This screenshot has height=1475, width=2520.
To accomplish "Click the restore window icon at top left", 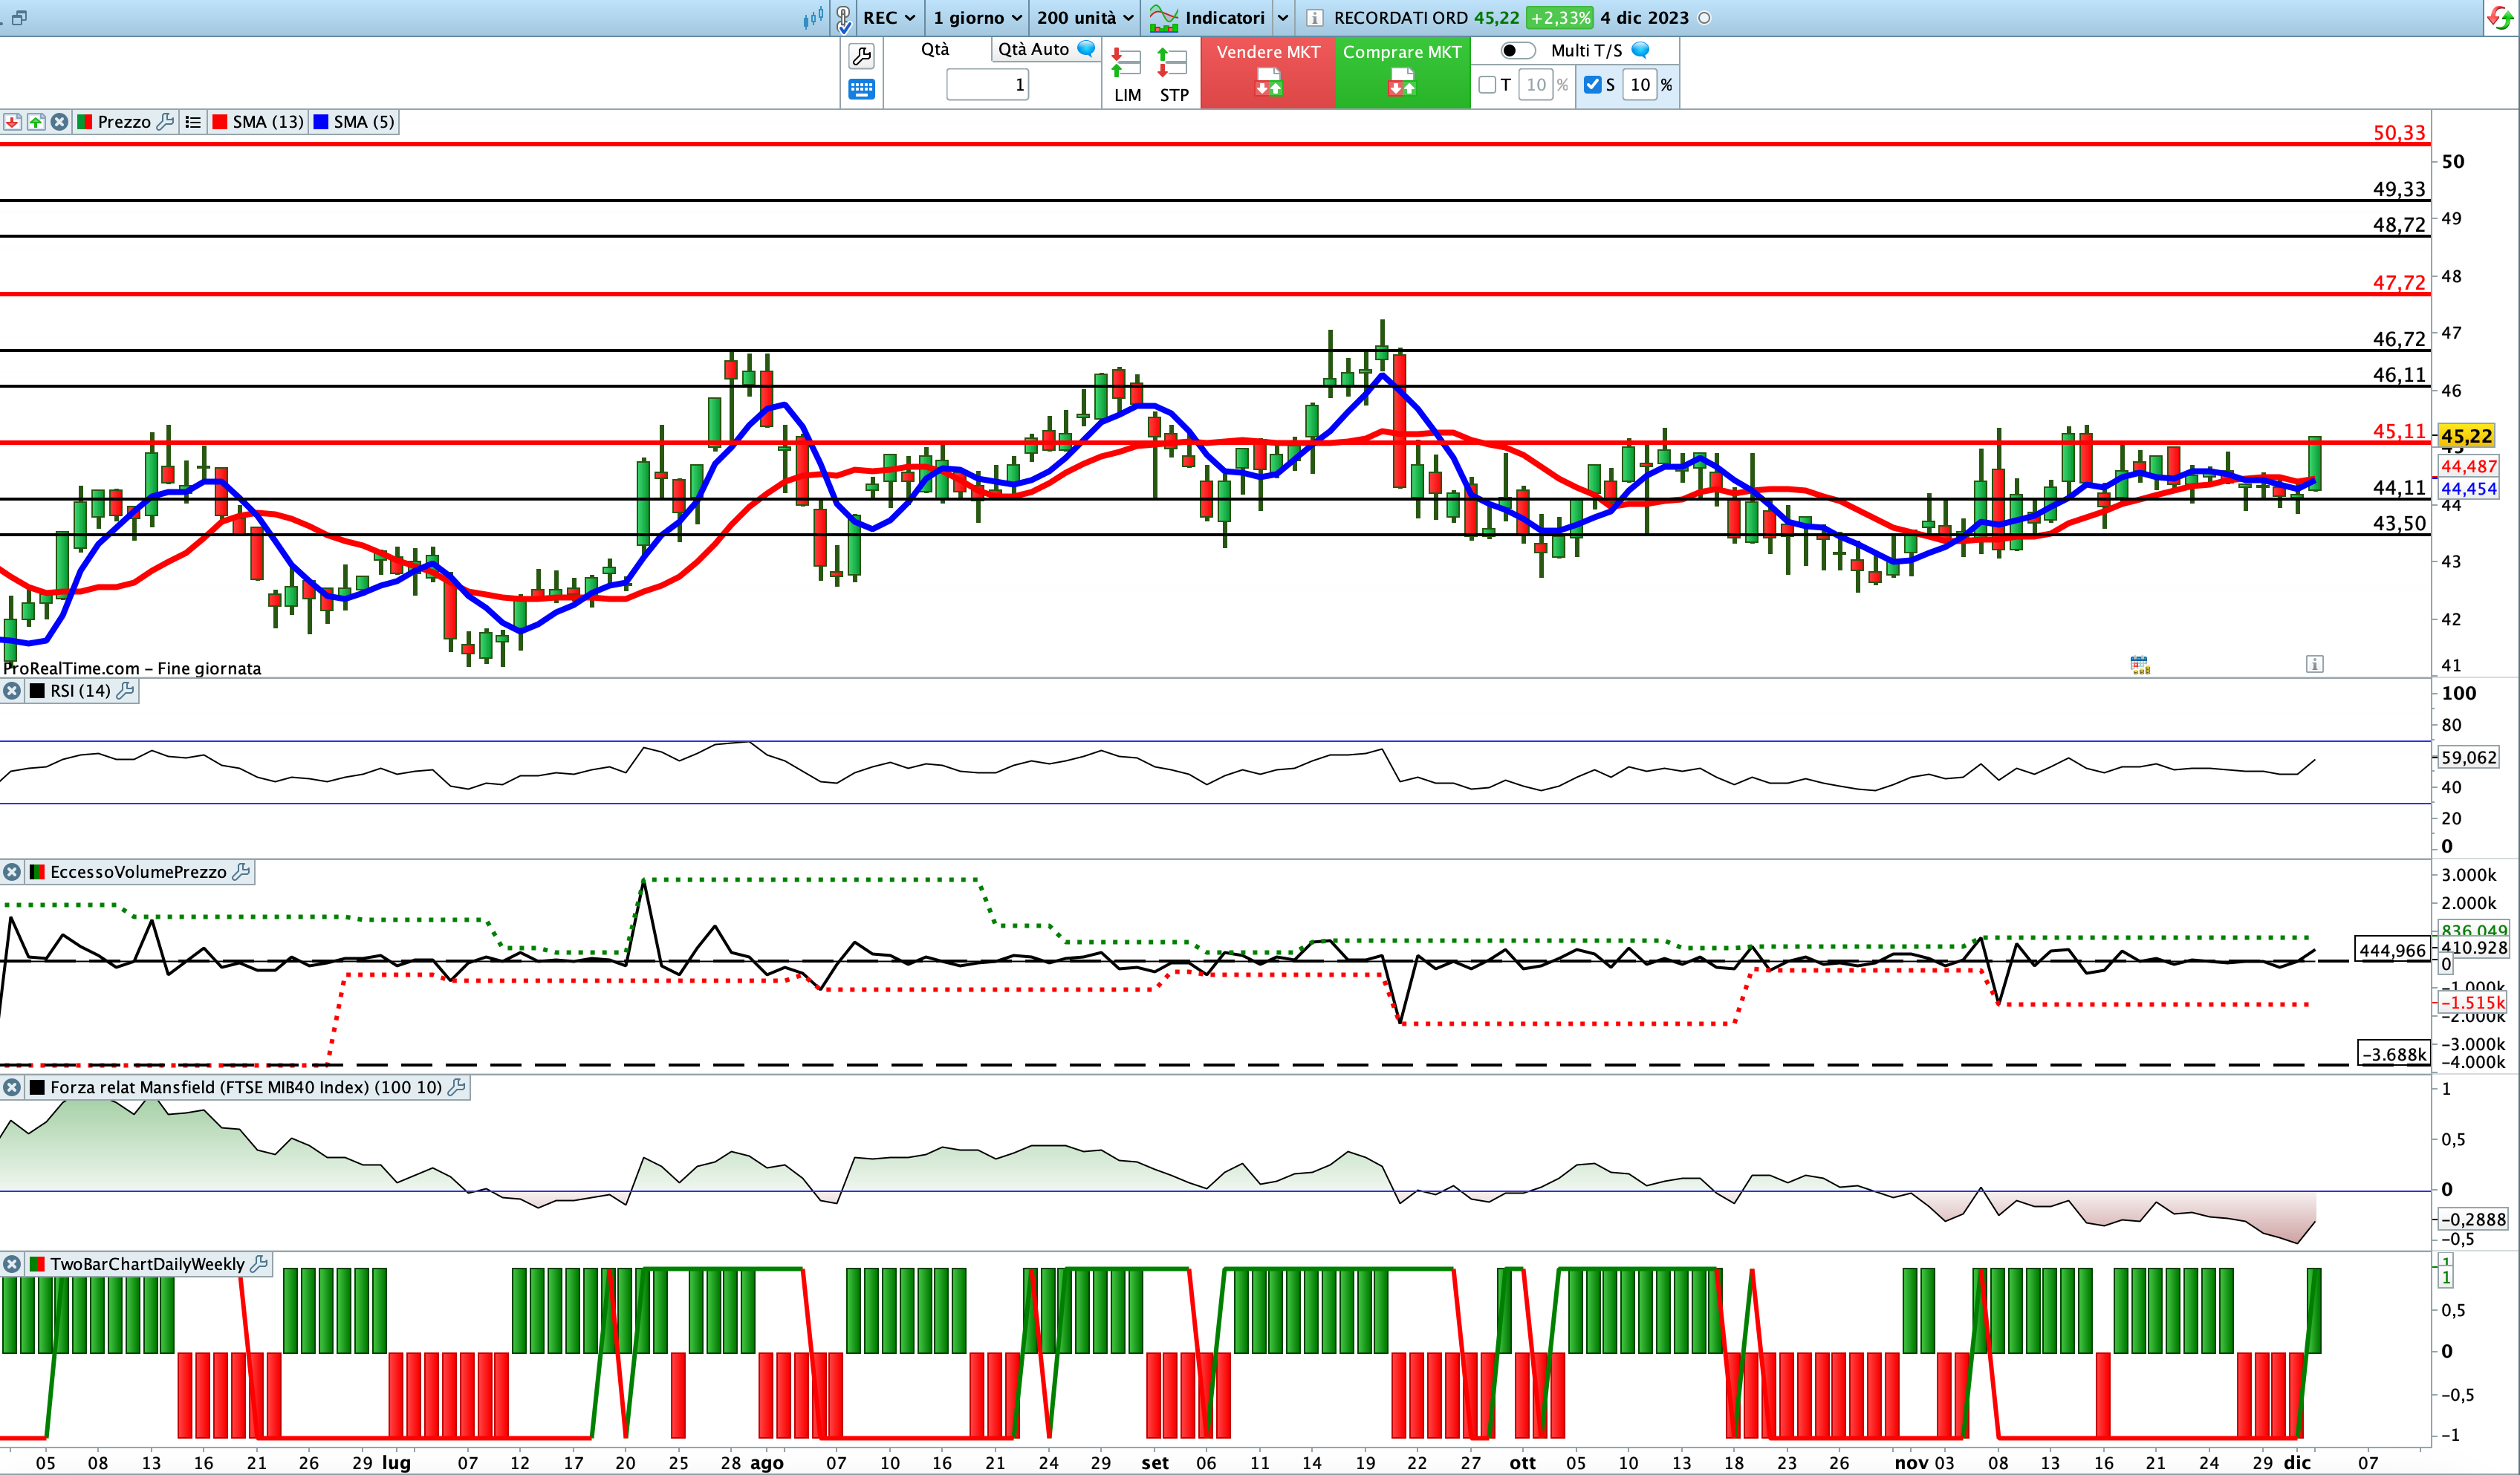I will (19, 18).
